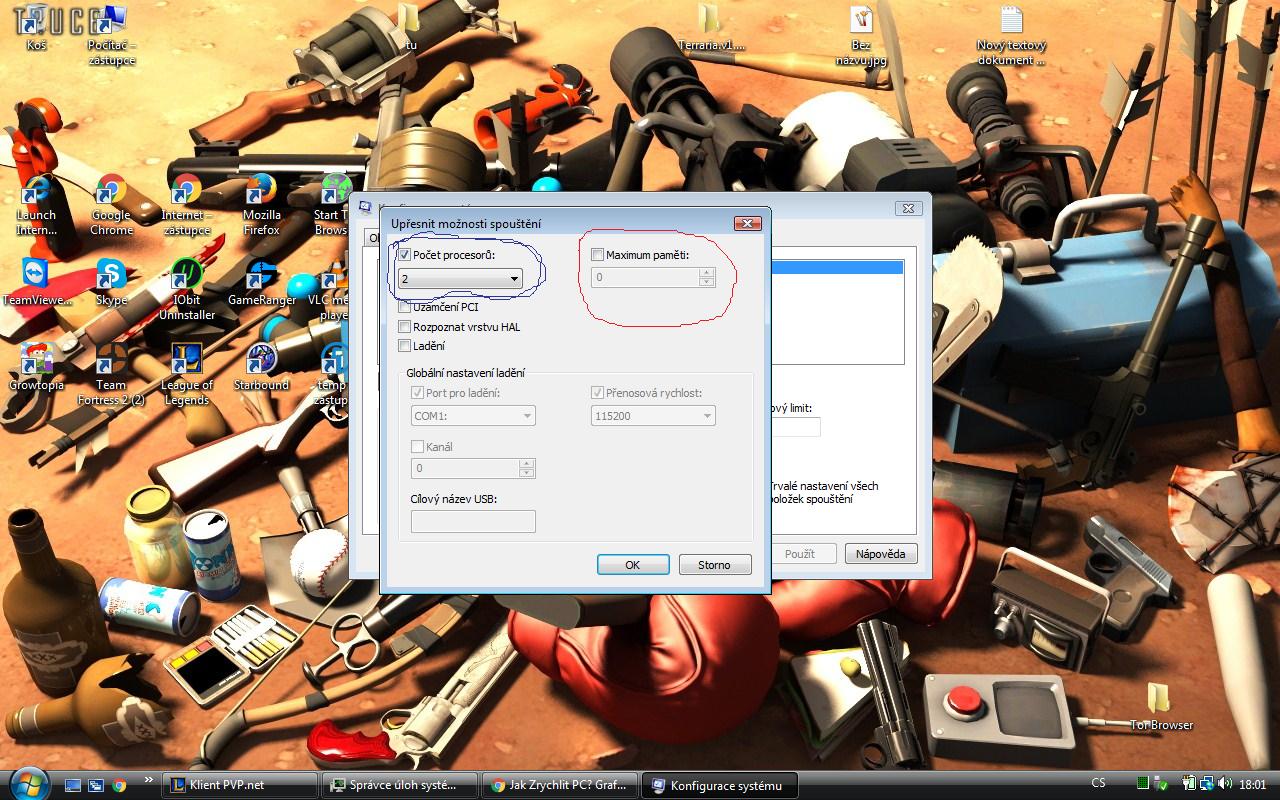This screenshot has height=800, width=1280.
Task: Launch the IObit Uninstaller desktop shortcut
Action: click(x=186, y=289)
